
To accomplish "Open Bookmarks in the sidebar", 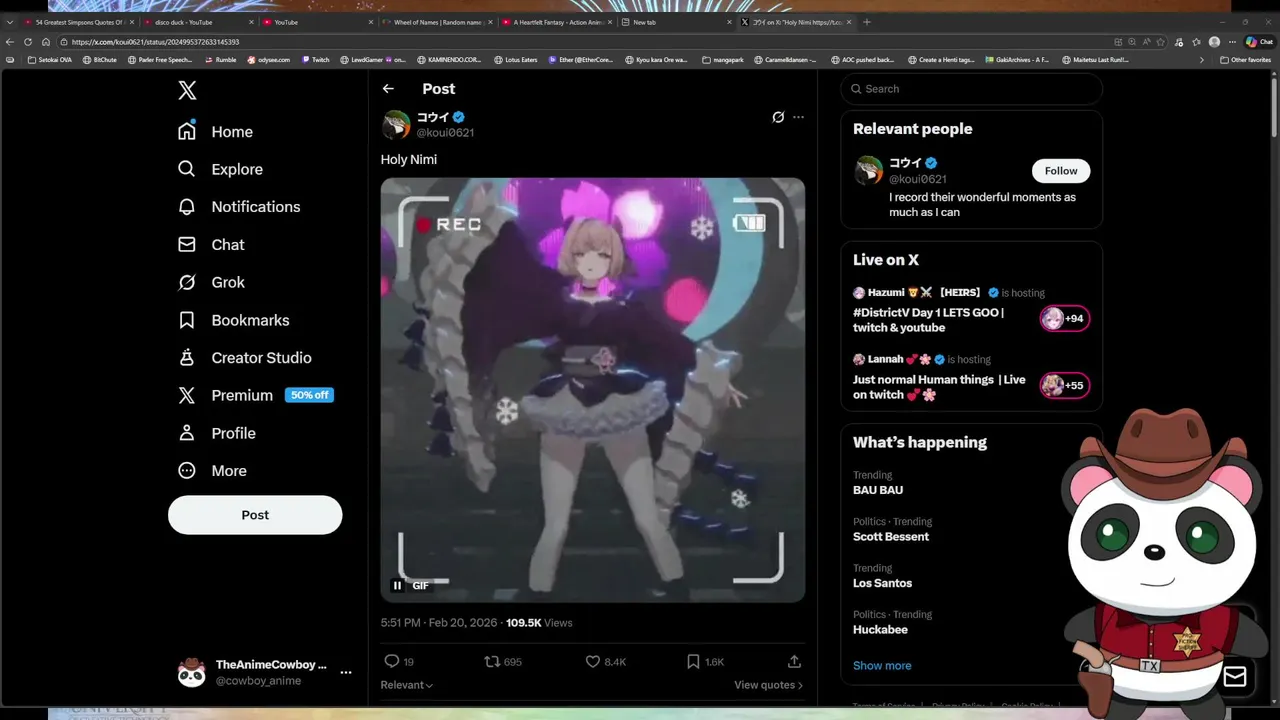I will pyautogui.click(x=233, y=320).
